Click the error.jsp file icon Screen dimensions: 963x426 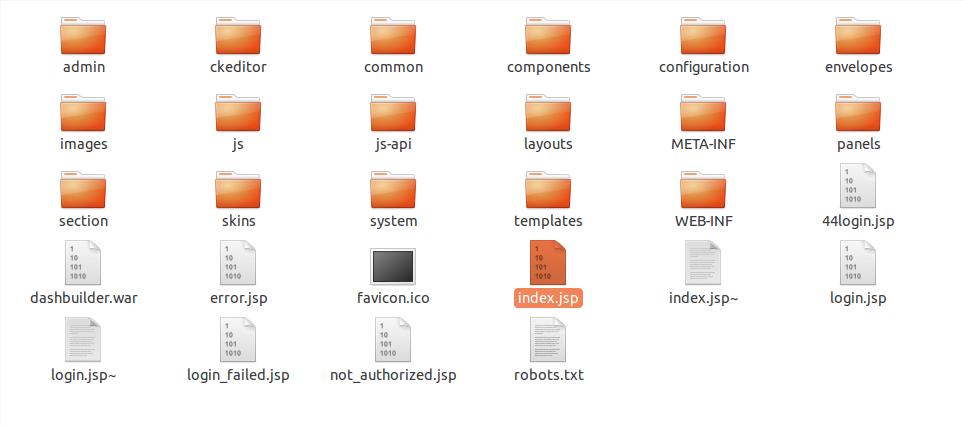coord(238,263)
